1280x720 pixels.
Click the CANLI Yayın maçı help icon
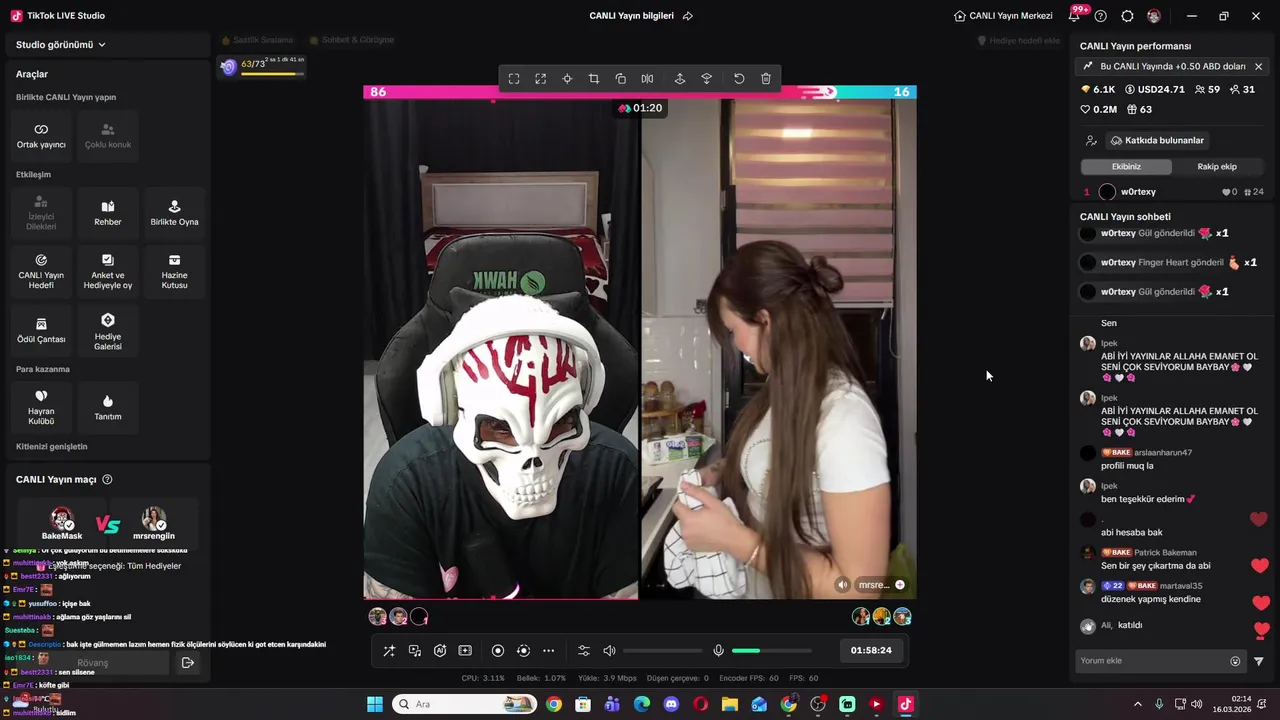pos(108,480)
